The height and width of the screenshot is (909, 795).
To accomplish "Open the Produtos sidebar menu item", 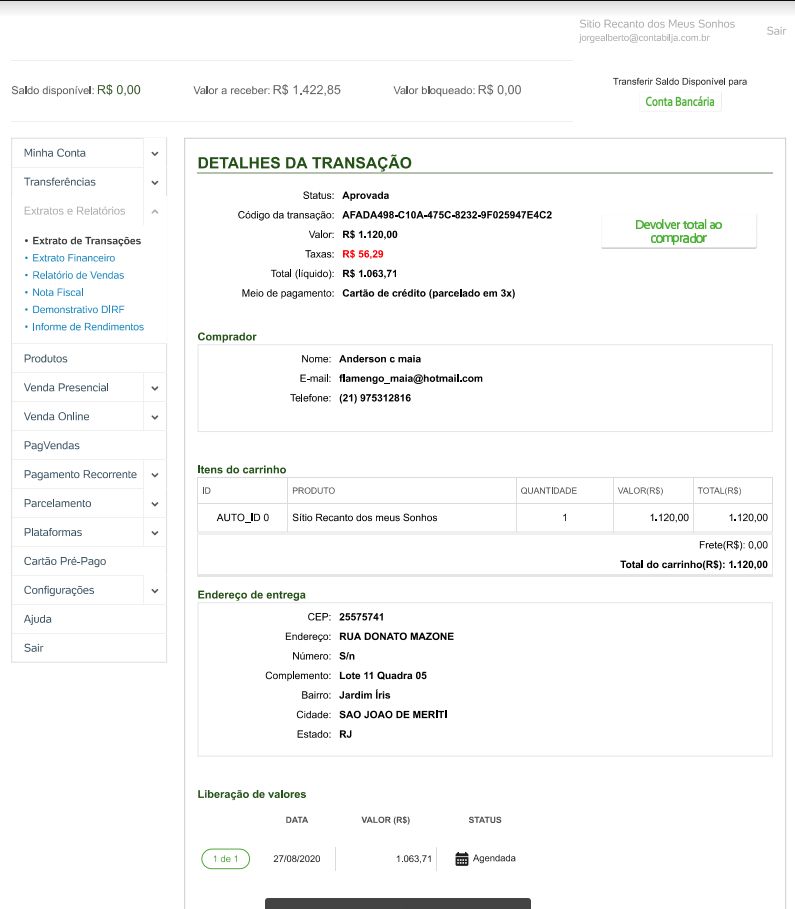I will 46,358.
